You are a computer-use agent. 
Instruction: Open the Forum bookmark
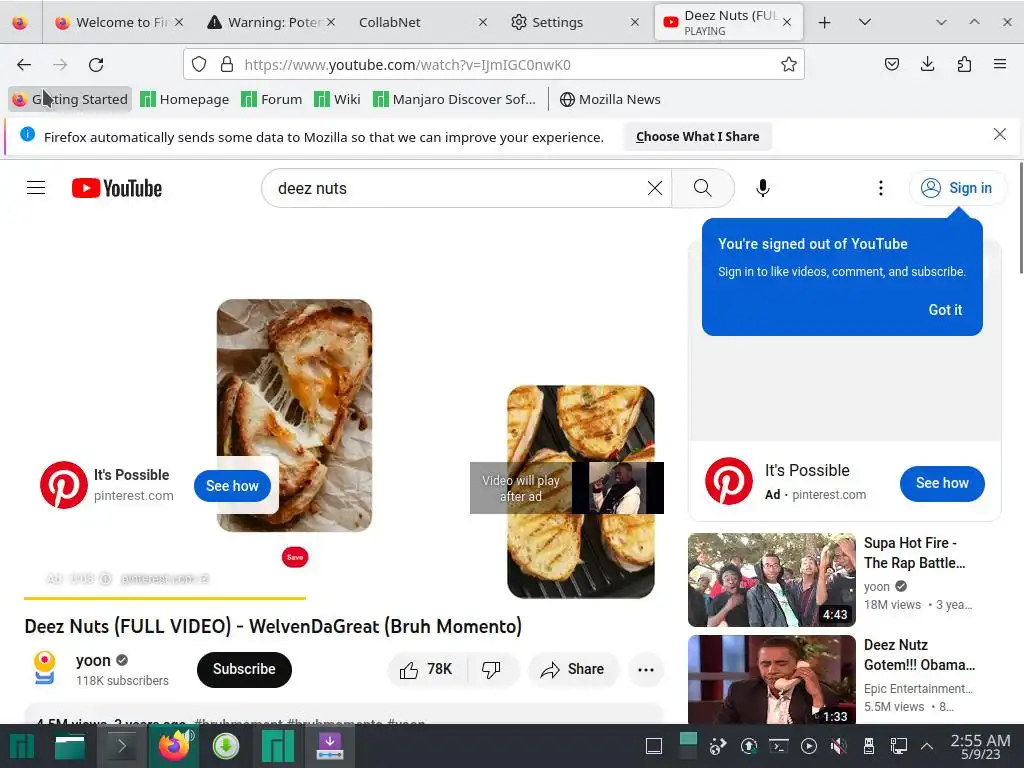[272, 99]
